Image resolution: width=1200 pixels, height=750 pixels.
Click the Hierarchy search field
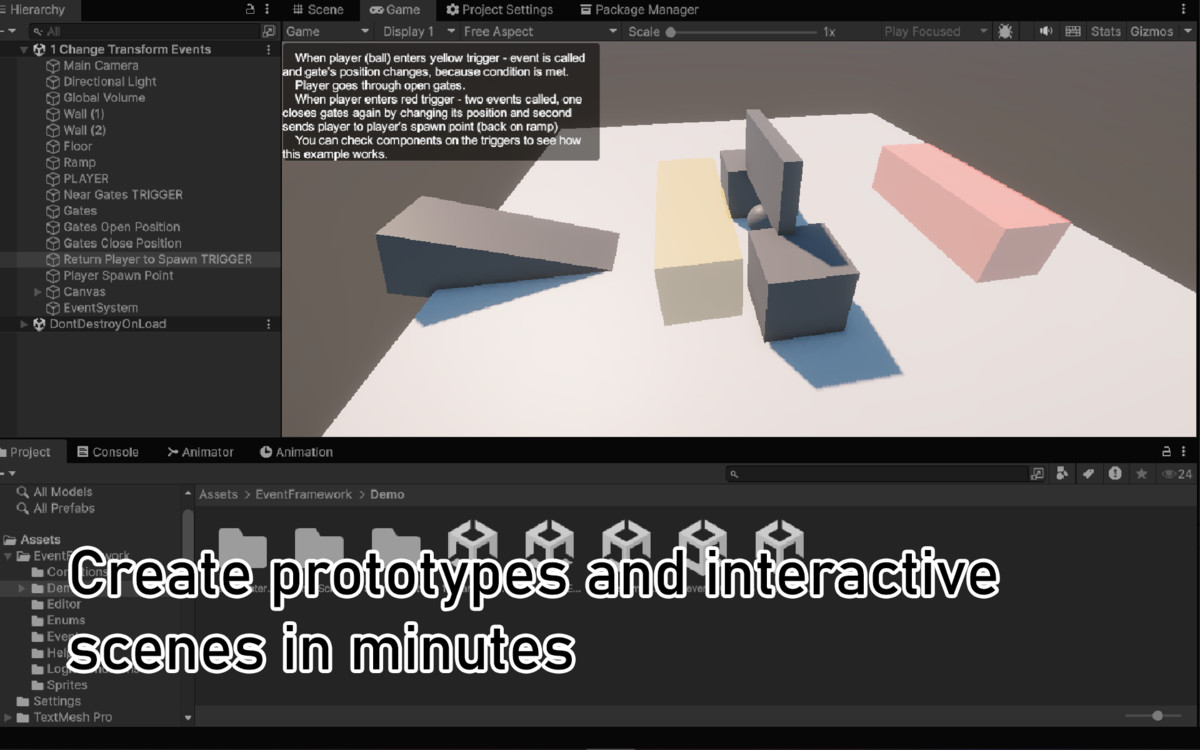coord(144,31)
